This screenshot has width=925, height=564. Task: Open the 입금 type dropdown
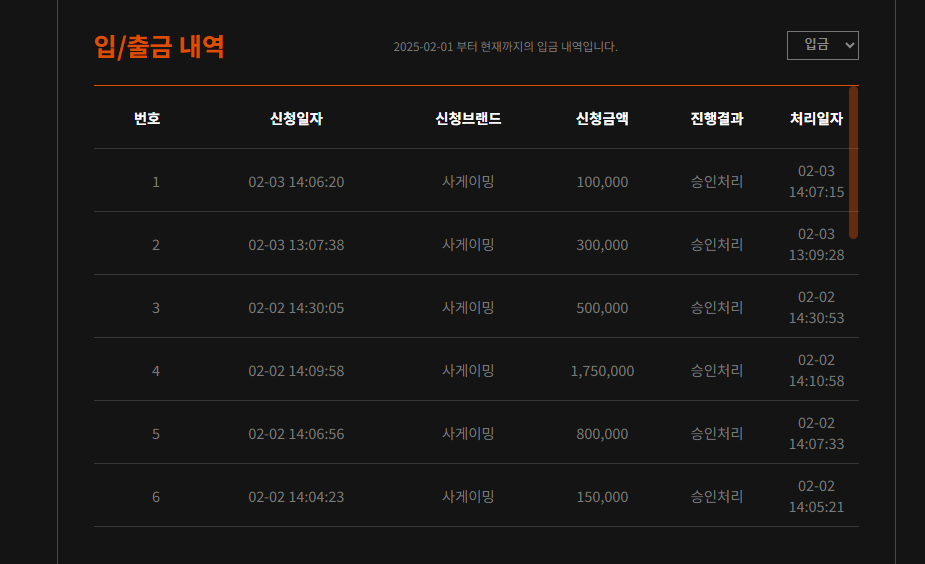(x=822, y=45)
